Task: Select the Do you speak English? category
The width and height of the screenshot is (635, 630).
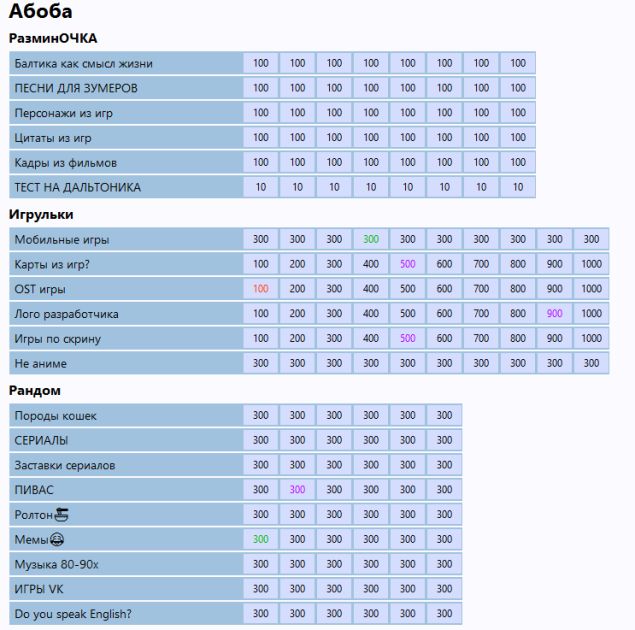Action: [x=73, y=614]
